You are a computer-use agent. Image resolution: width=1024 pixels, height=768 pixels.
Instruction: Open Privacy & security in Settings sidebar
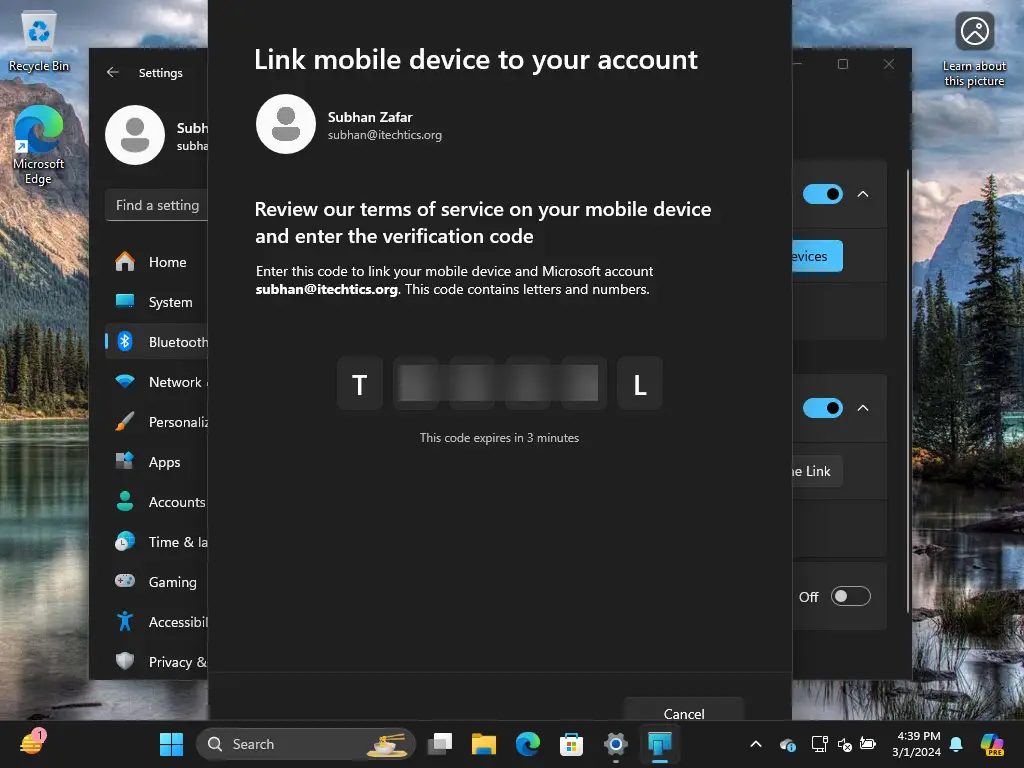[x=157, y=662]
